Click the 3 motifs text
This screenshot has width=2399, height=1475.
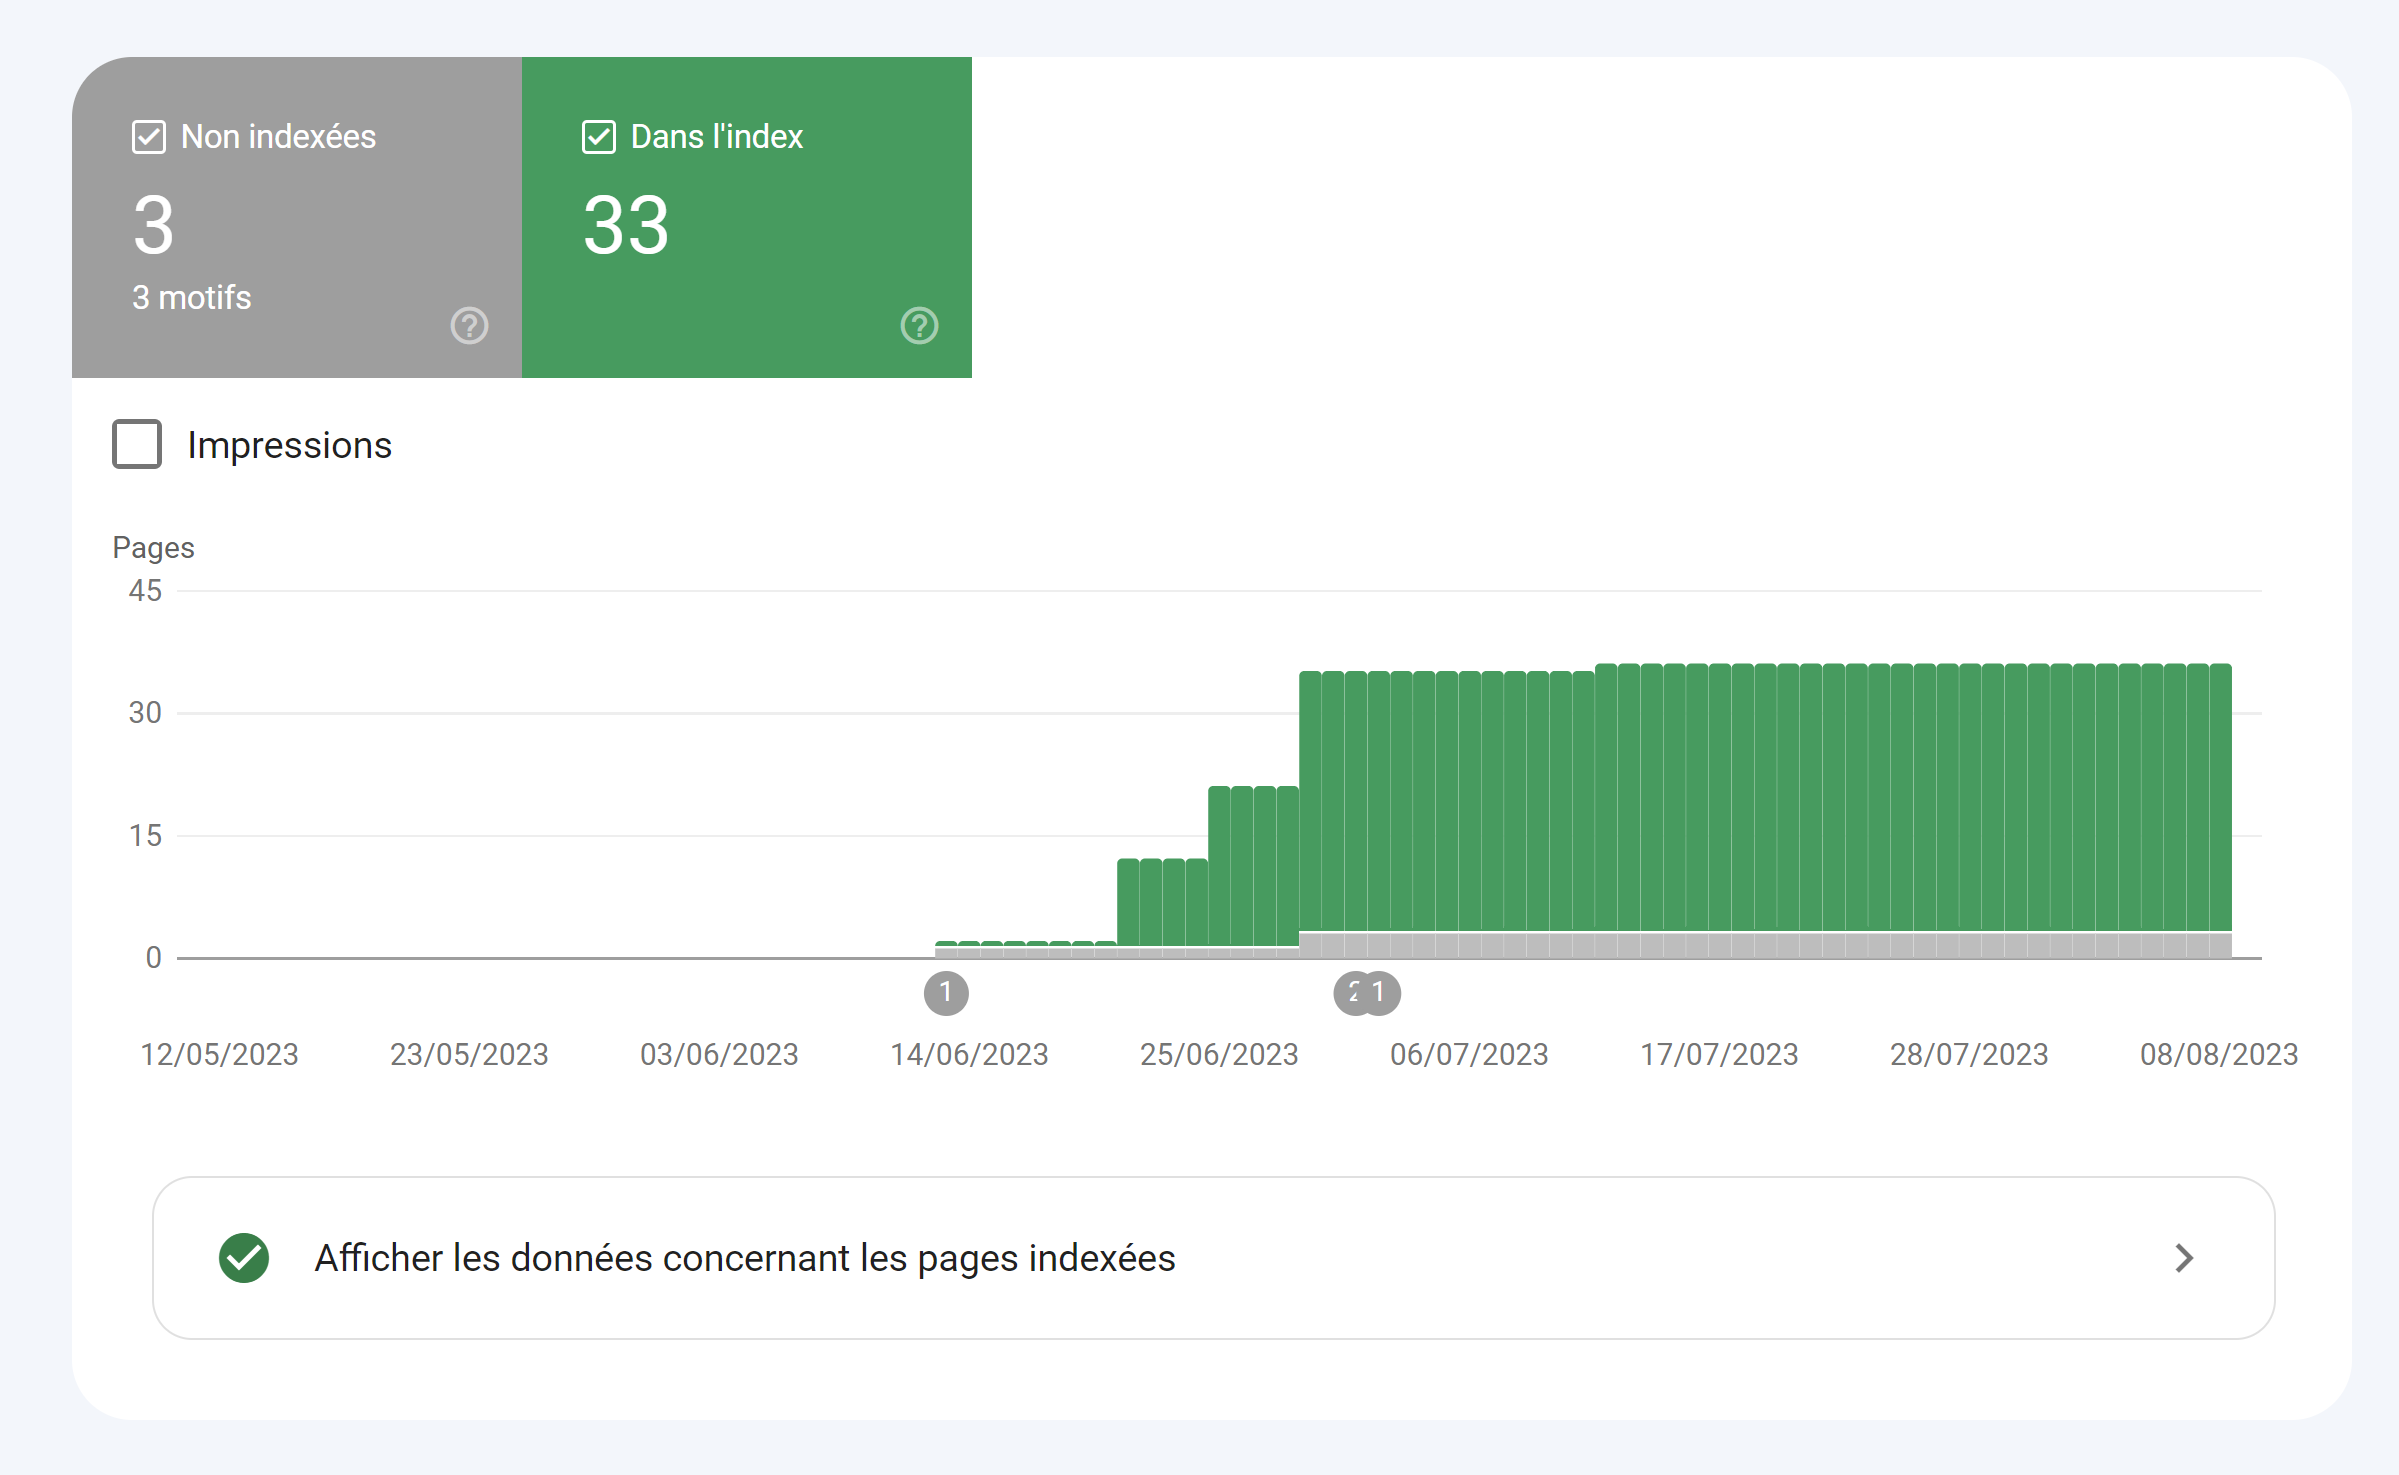coord(192,298)
